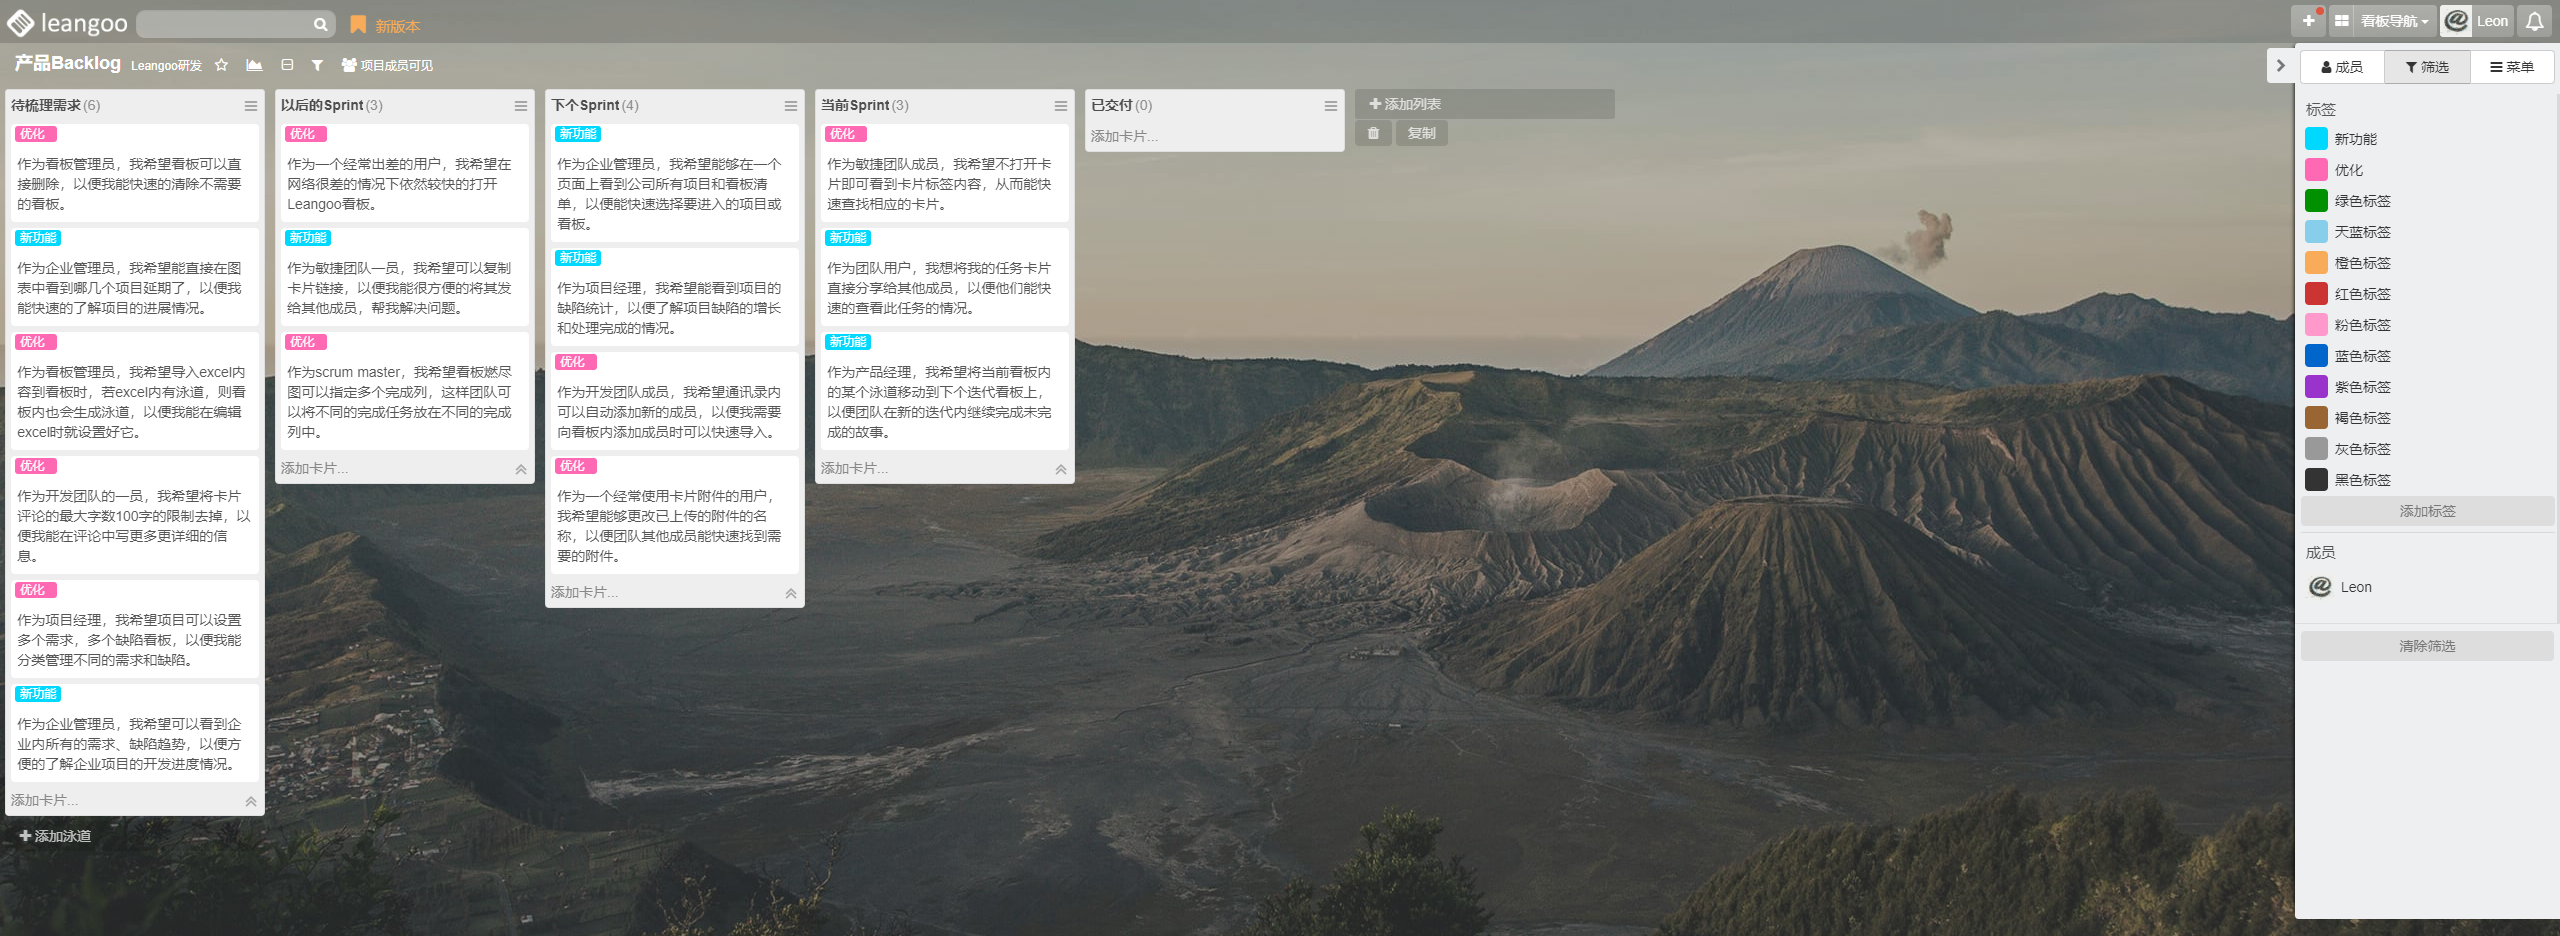Switch to the 成员 tab
This screenshot has width=2560, height=936.
pos(2341,67)
